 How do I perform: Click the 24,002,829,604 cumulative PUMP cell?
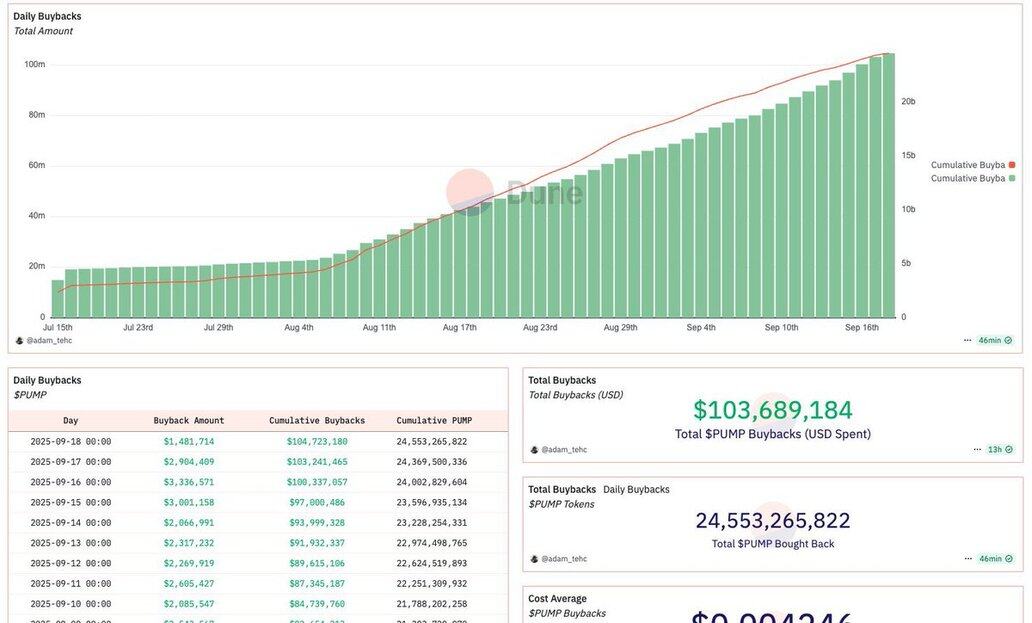click(x=432, y=482)
